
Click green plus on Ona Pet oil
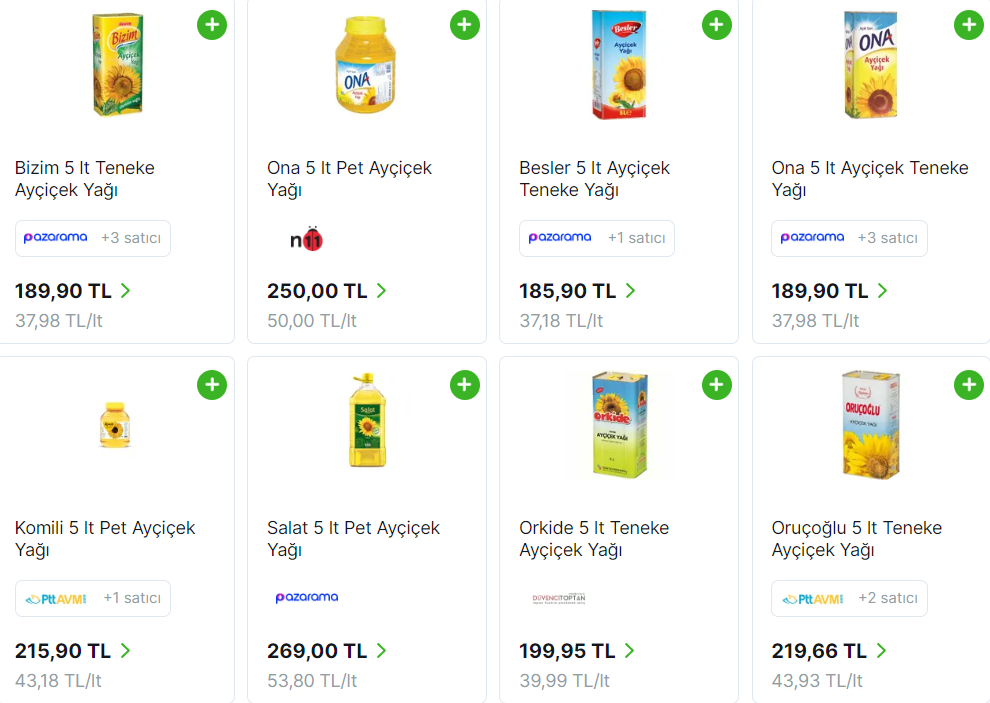464,25
